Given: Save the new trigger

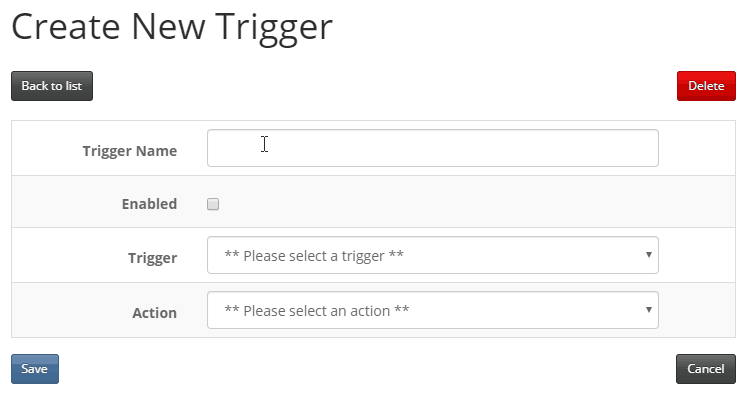Looking at the screenshot, I should click(35, 369).
